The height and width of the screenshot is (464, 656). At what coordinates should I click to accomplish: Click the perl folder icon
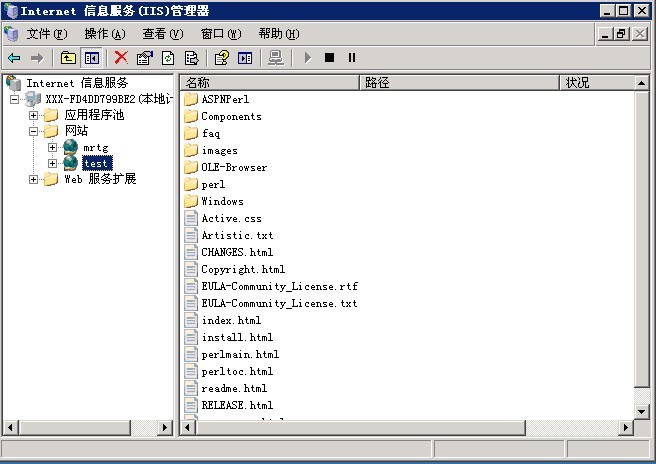point(191,184)
